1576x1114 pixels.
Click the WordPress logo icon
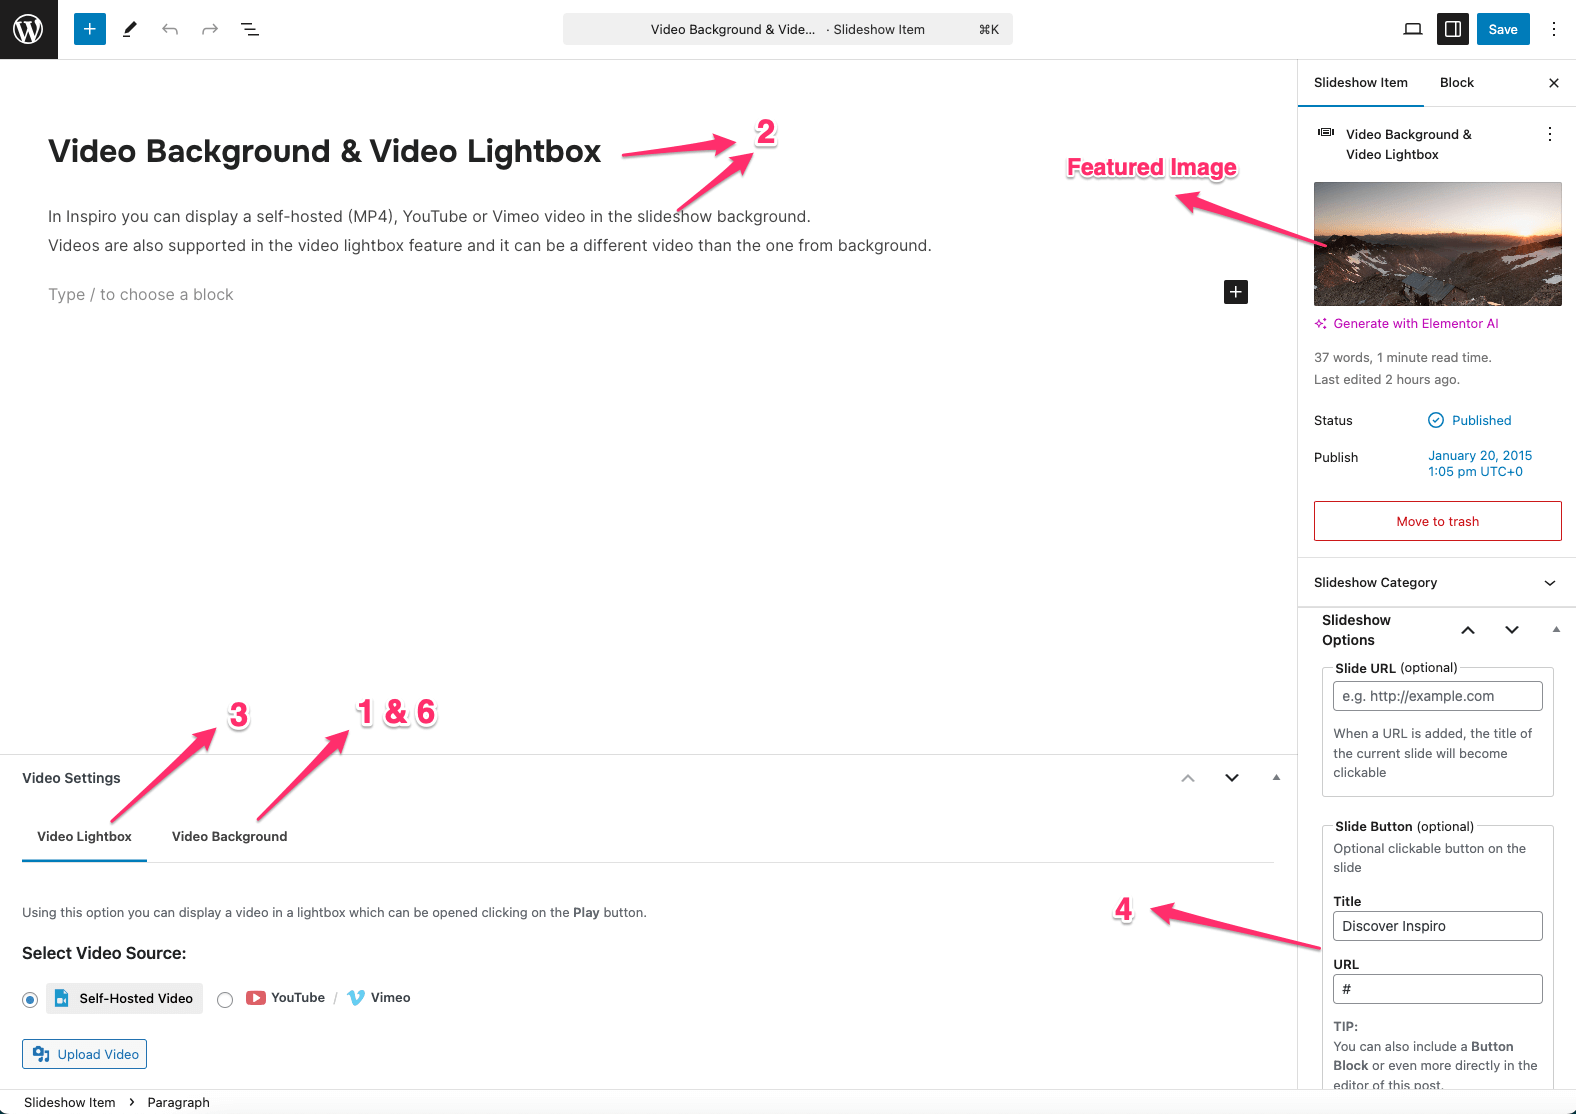(28, 29)
